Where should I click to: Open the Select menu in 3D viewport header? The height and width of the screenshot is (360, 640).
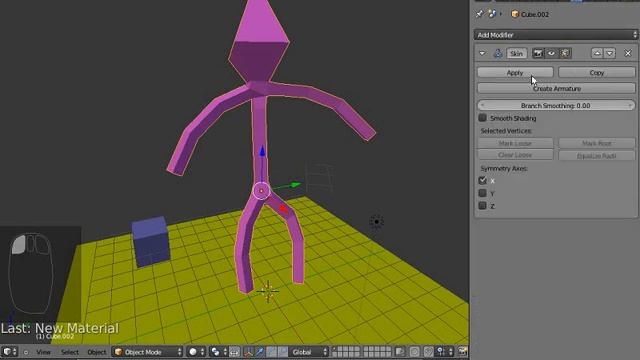[x=70, y=352]
